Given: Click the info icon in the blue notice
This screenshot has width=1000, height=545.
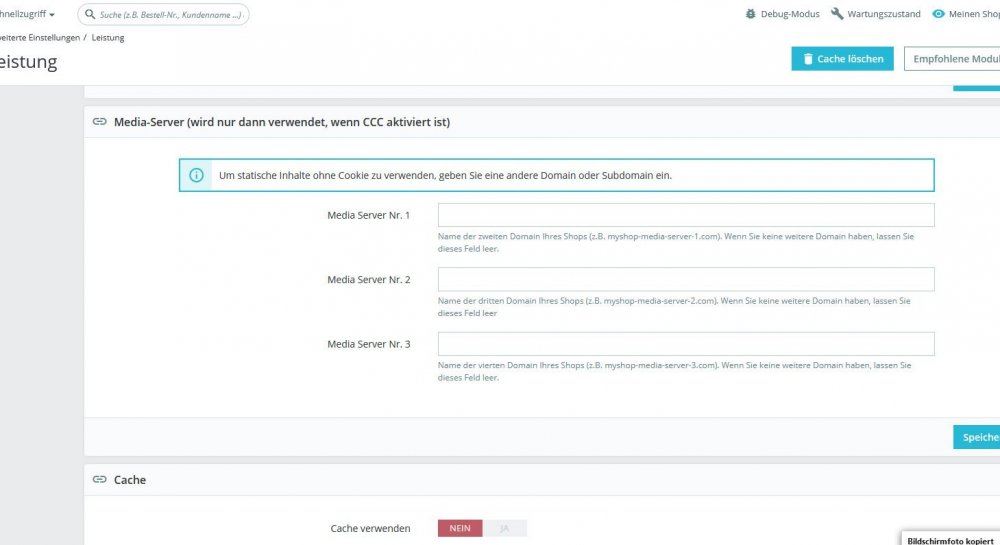Looking at the screenshot, I should point(196,175).
